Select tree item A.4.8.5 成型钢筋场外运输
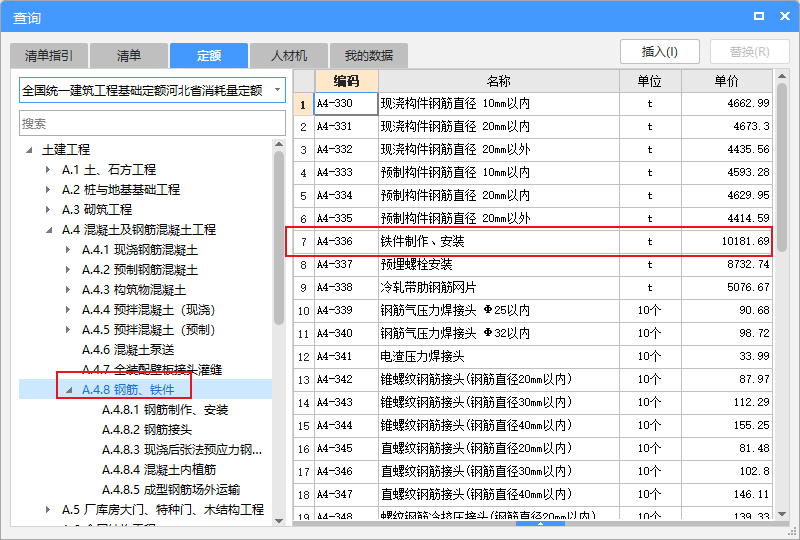Screen dimensions: 800x540 pyautogui.click(x=171, y=489)
